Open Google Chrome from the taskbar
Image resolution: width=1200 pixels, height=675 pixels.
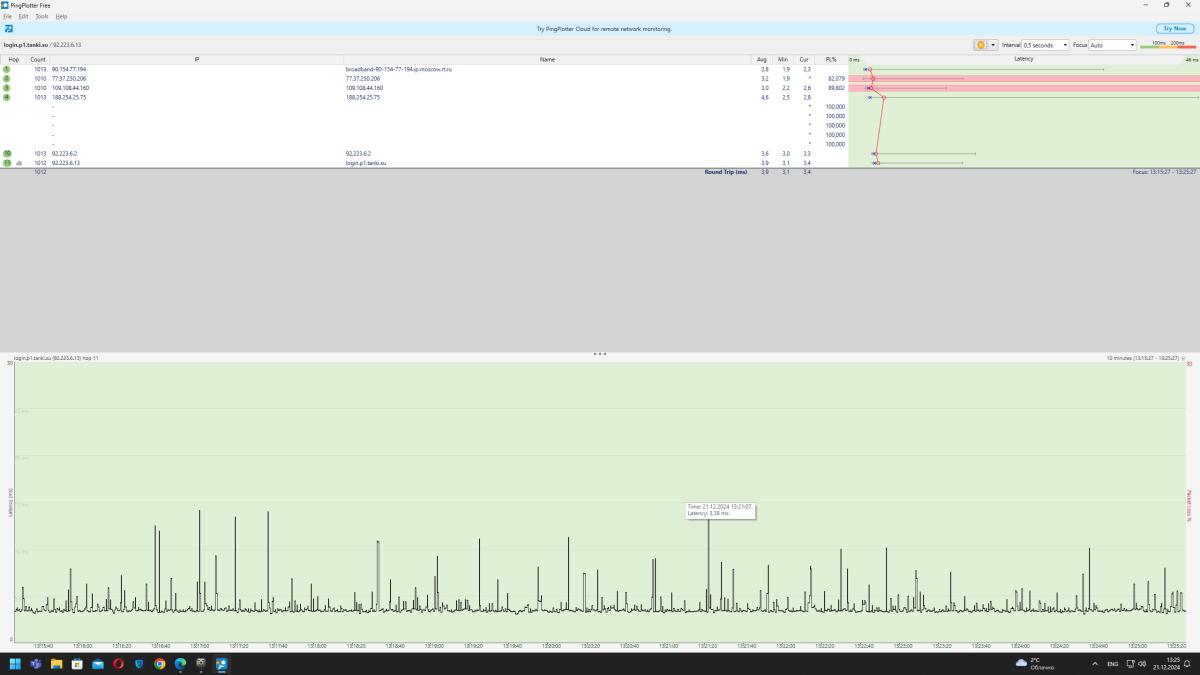pyautogui.click(x=160, y=664)
